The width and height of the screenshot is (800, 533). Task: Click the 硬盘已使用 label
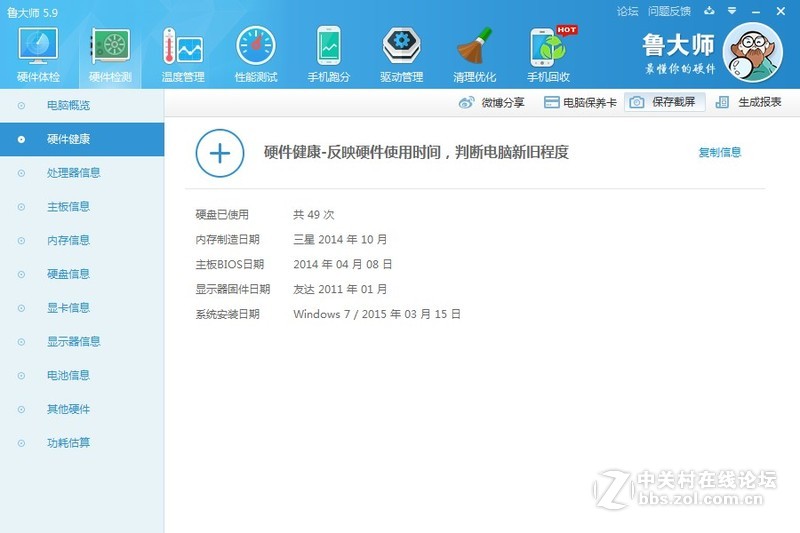222,215
